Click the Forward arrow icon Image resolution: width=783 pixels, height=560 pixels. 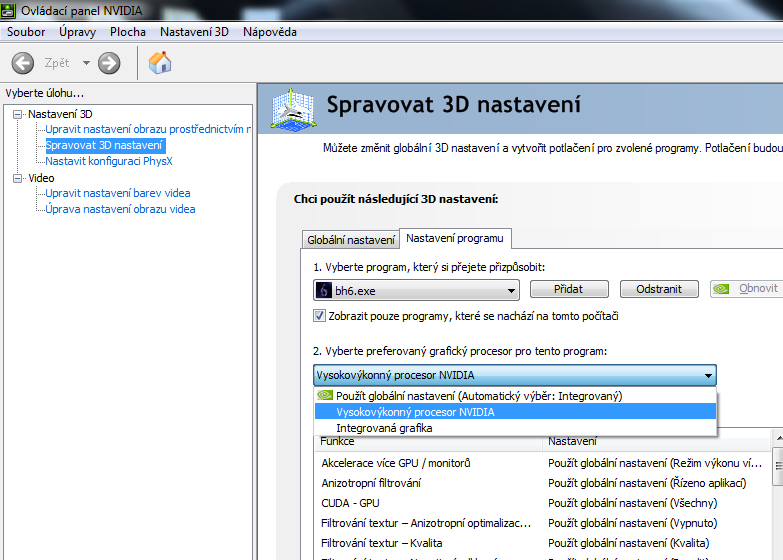tap(109, 63)
